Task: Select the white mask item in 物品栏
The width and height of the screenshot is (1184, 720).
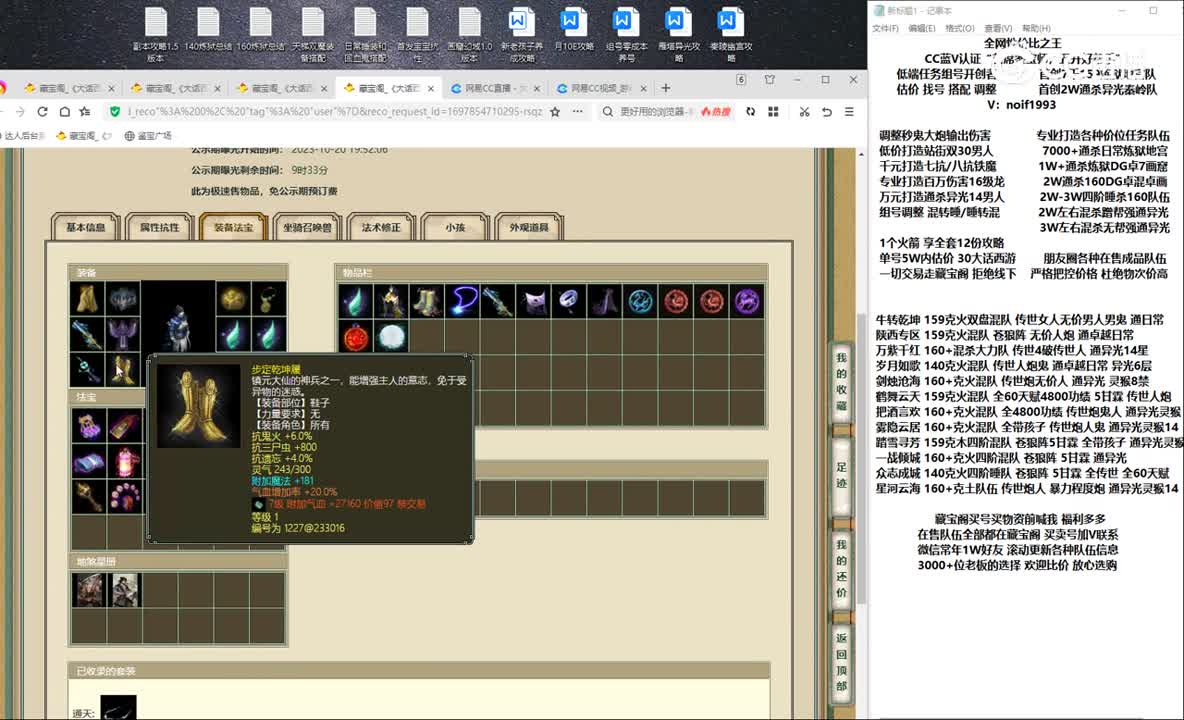Action: tap(533, 301)
